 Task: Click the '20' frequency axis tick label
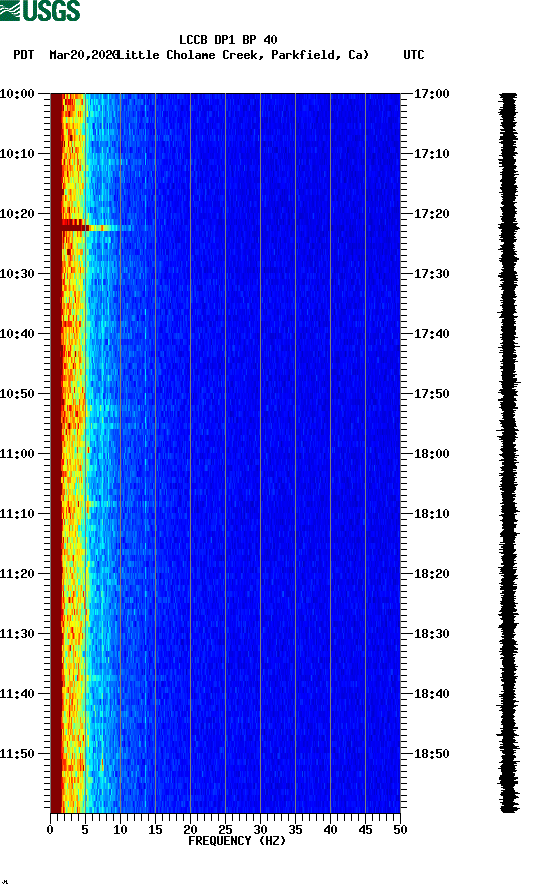[x=190, y=830]
